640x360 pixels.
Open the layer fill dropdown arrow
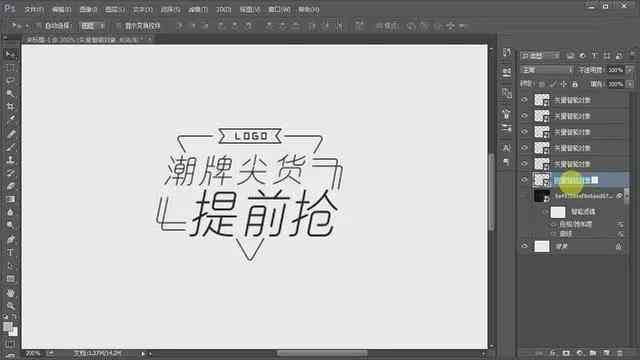[x=630, y=84]
